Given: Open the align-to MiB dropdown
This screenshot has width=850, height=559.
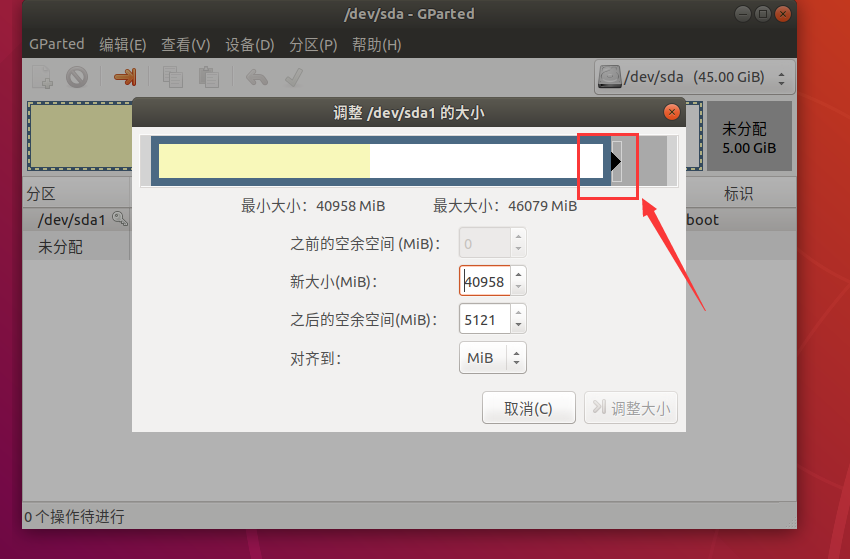Looking at the screenshot, I should tap(493, 358).
